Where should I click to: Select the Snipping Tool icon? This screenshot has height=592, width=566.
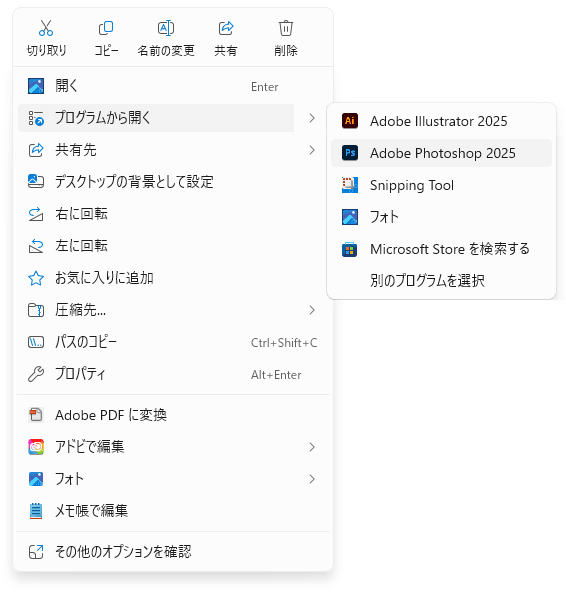350,185
